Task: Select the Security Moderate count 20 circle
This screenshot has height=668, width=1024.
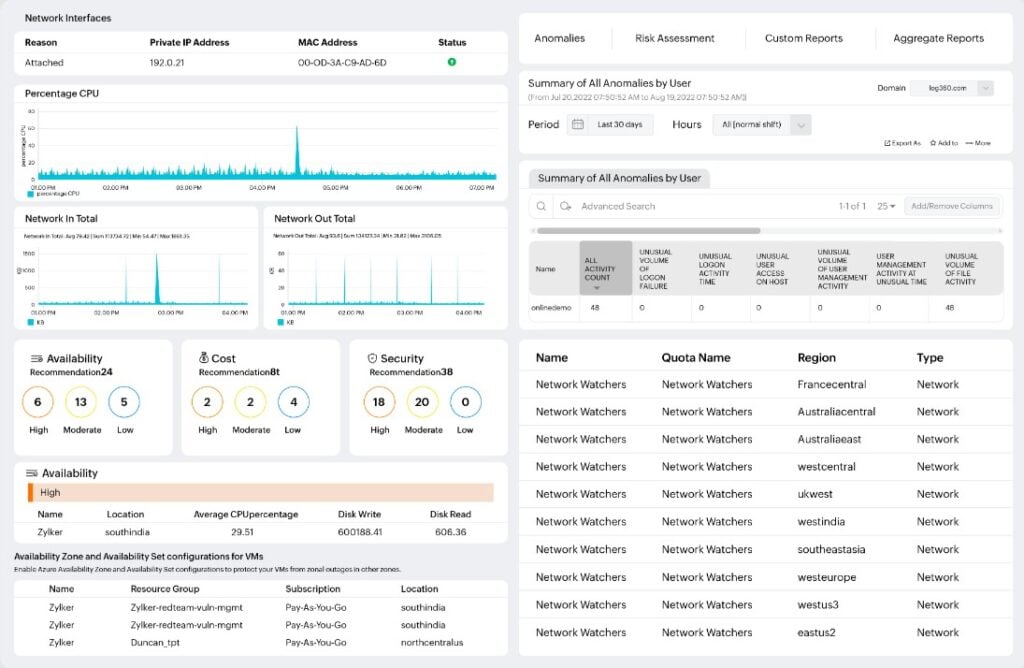Action: [422, 402]
